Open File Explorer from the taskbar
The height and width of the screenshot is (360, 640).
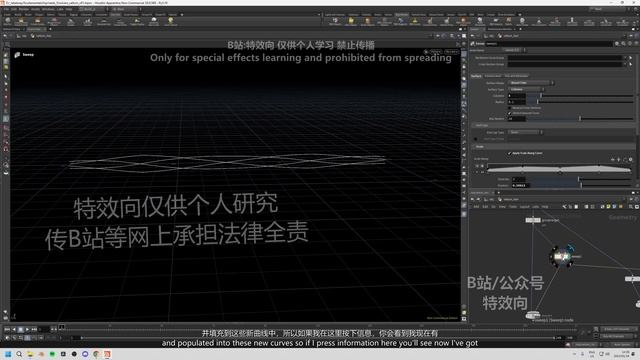click(x=30, y=354)
